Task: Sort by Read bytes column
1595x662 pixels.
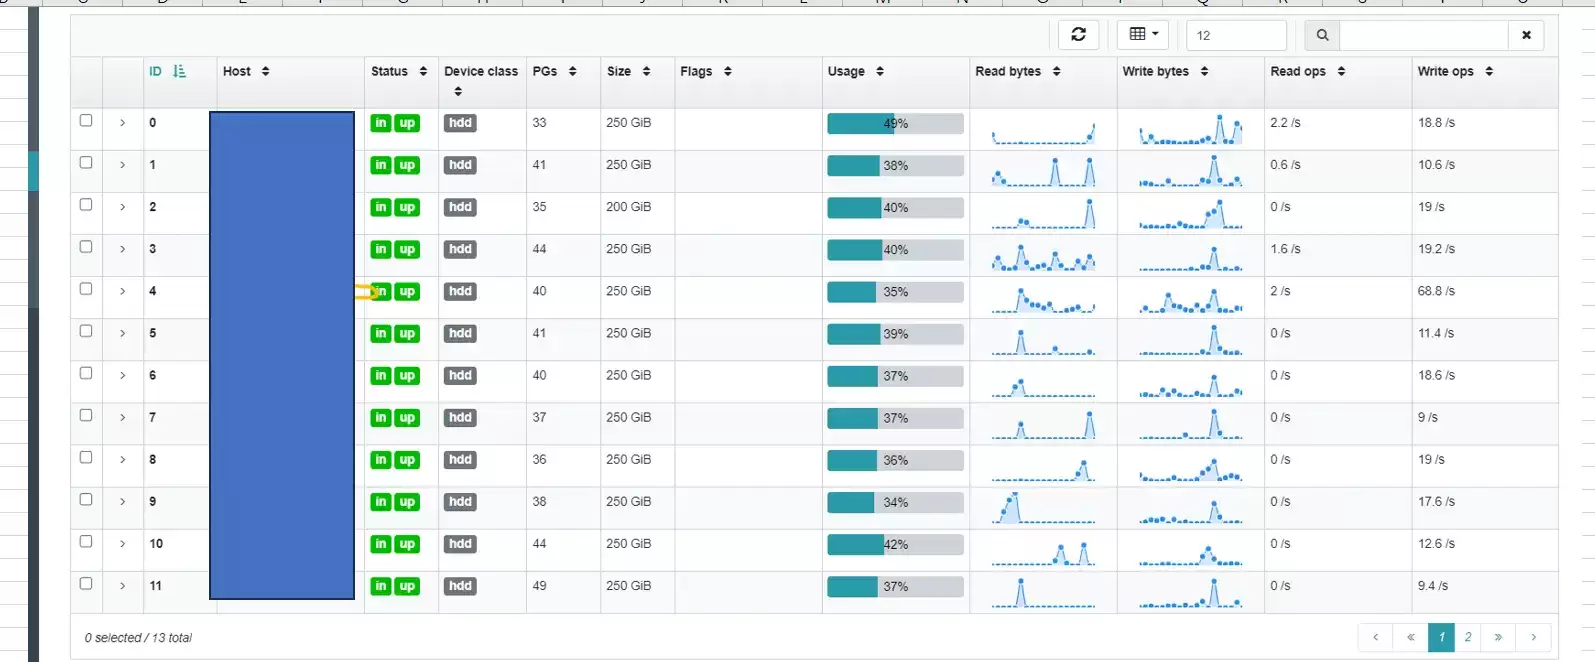Action: pyautogui.click(x=1056, y=72)
